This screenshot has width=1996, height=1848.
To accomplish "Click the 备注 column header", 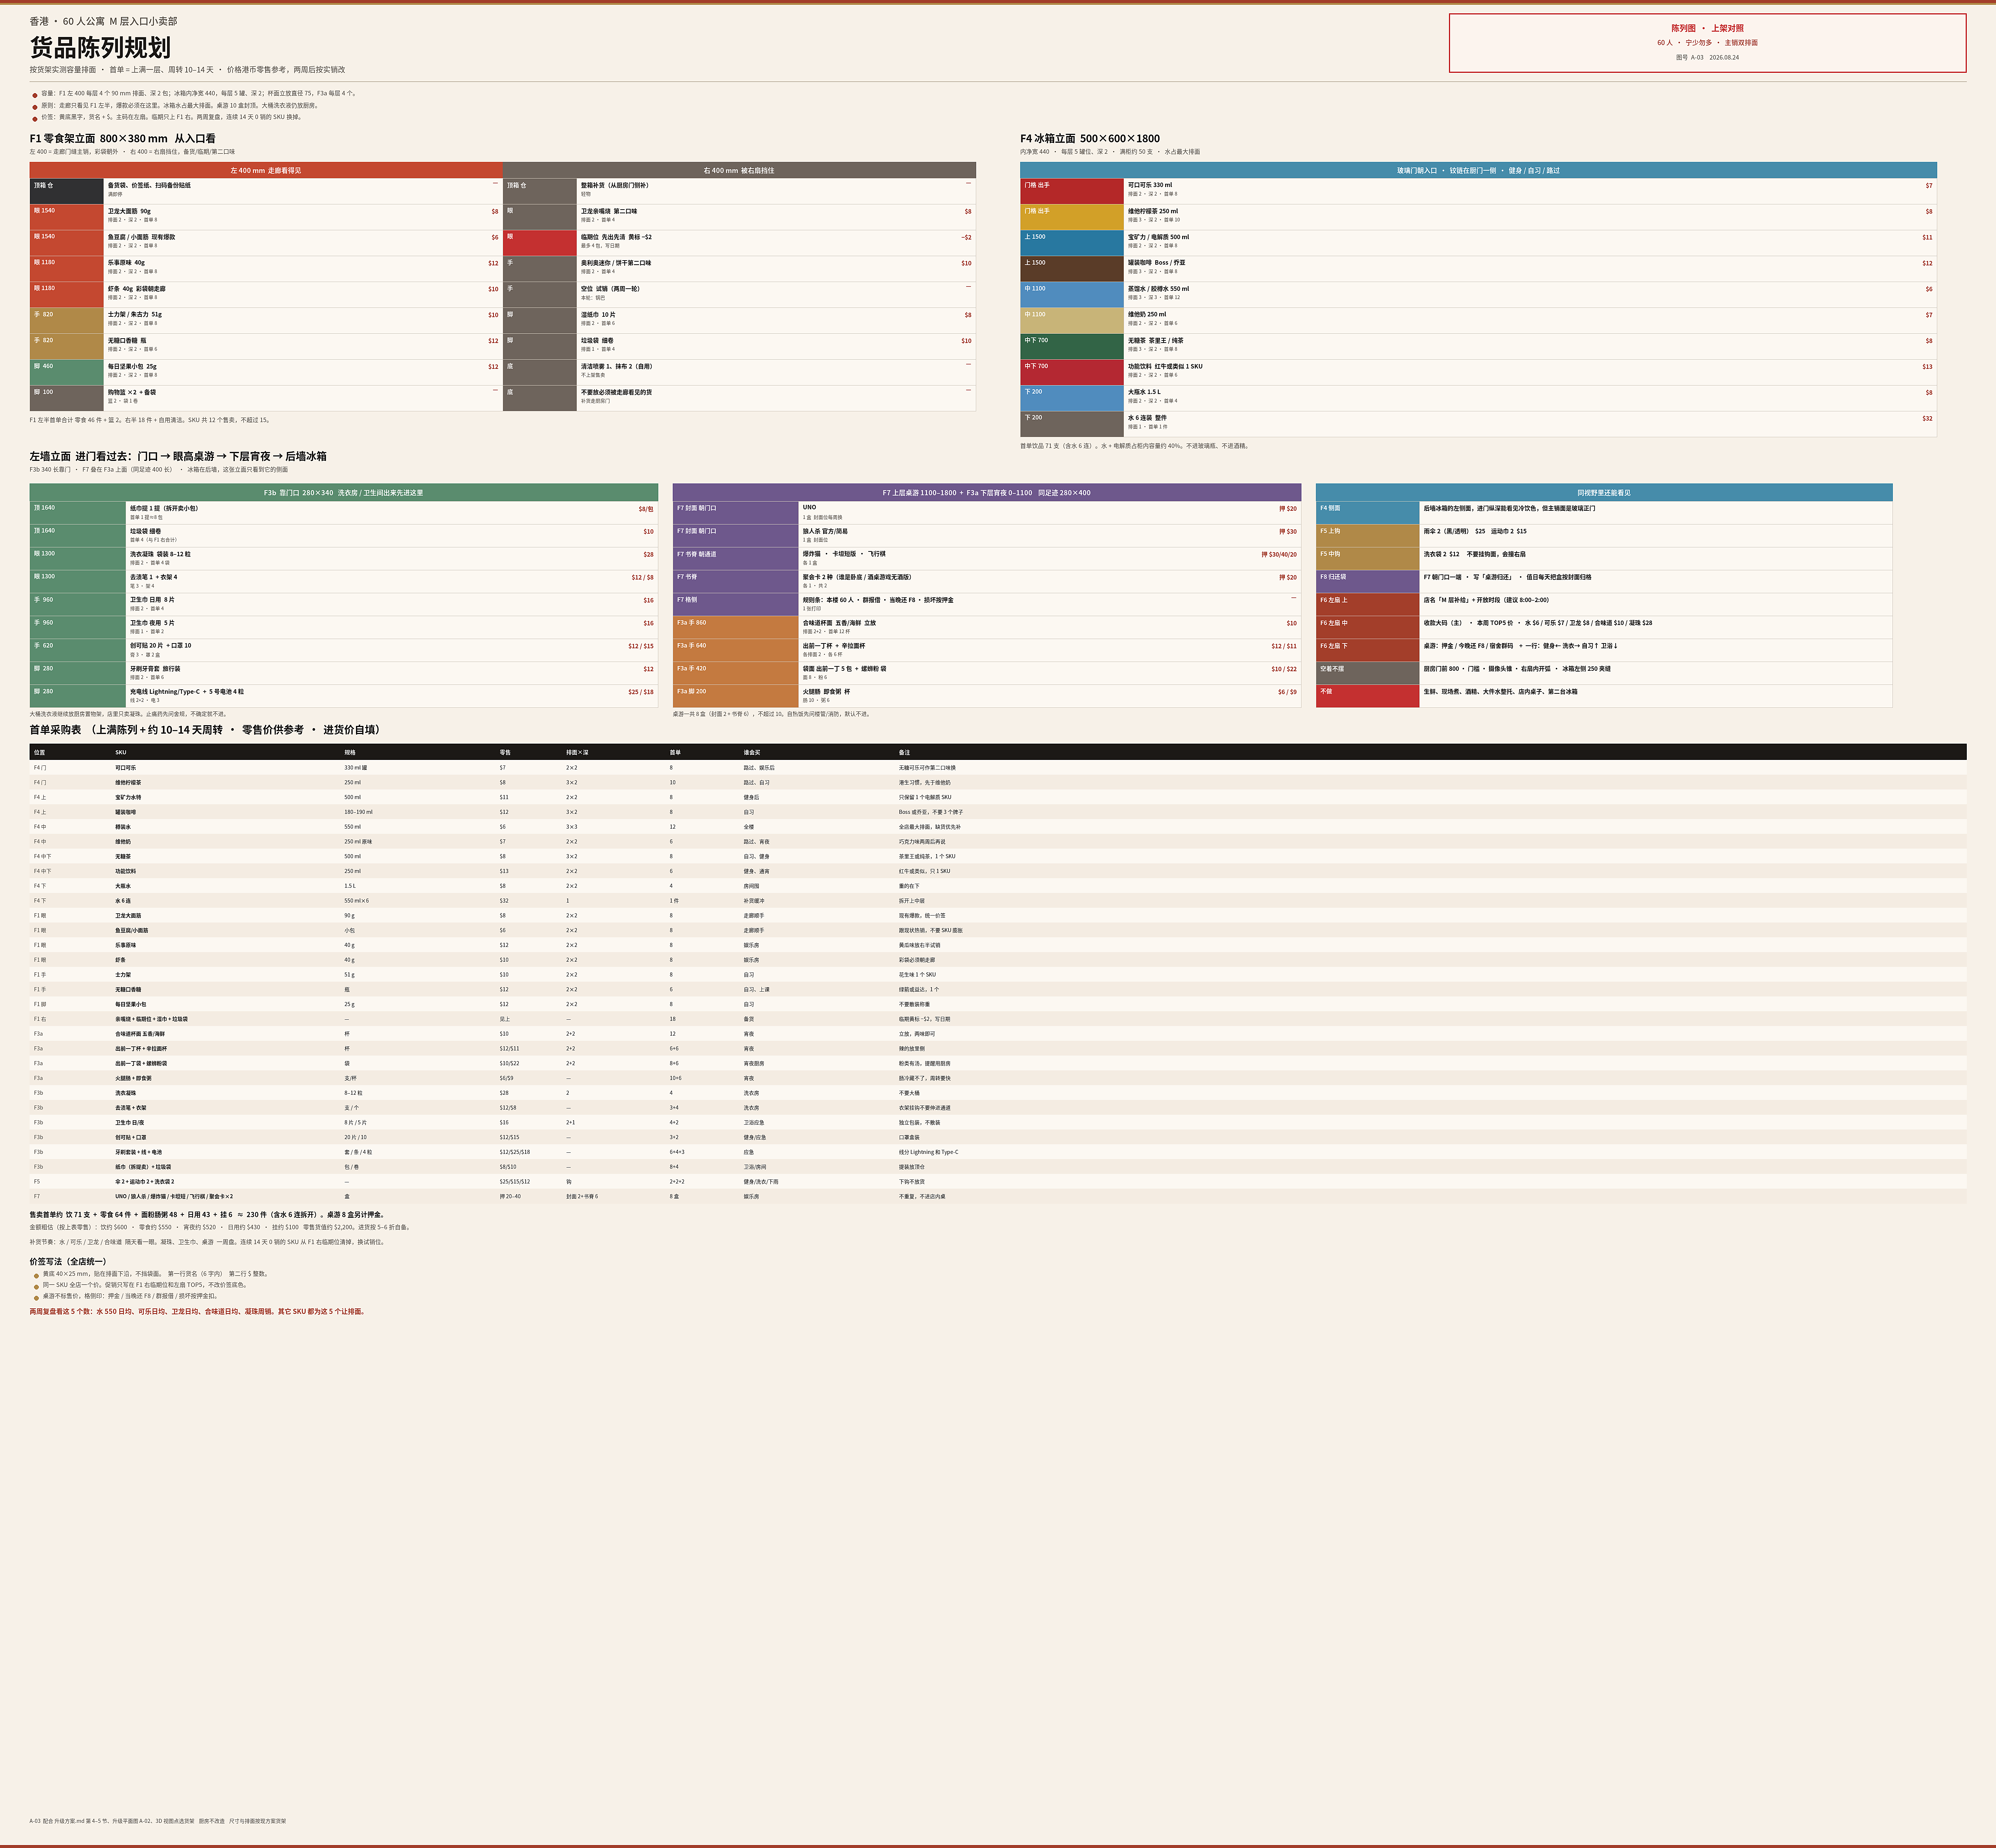I will pos(905,752).
